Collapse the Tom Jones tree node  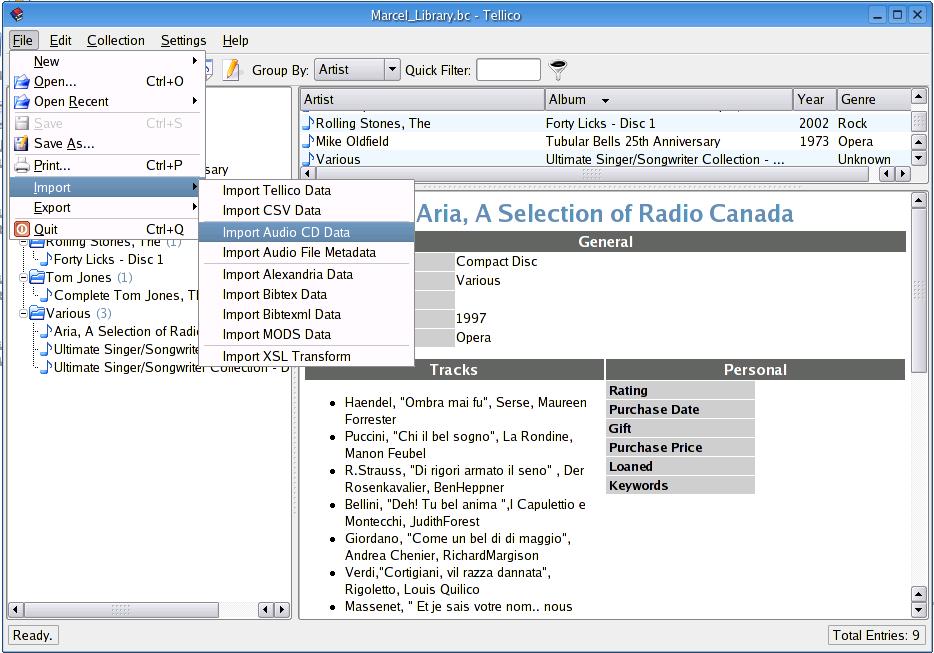pos(24,277)
